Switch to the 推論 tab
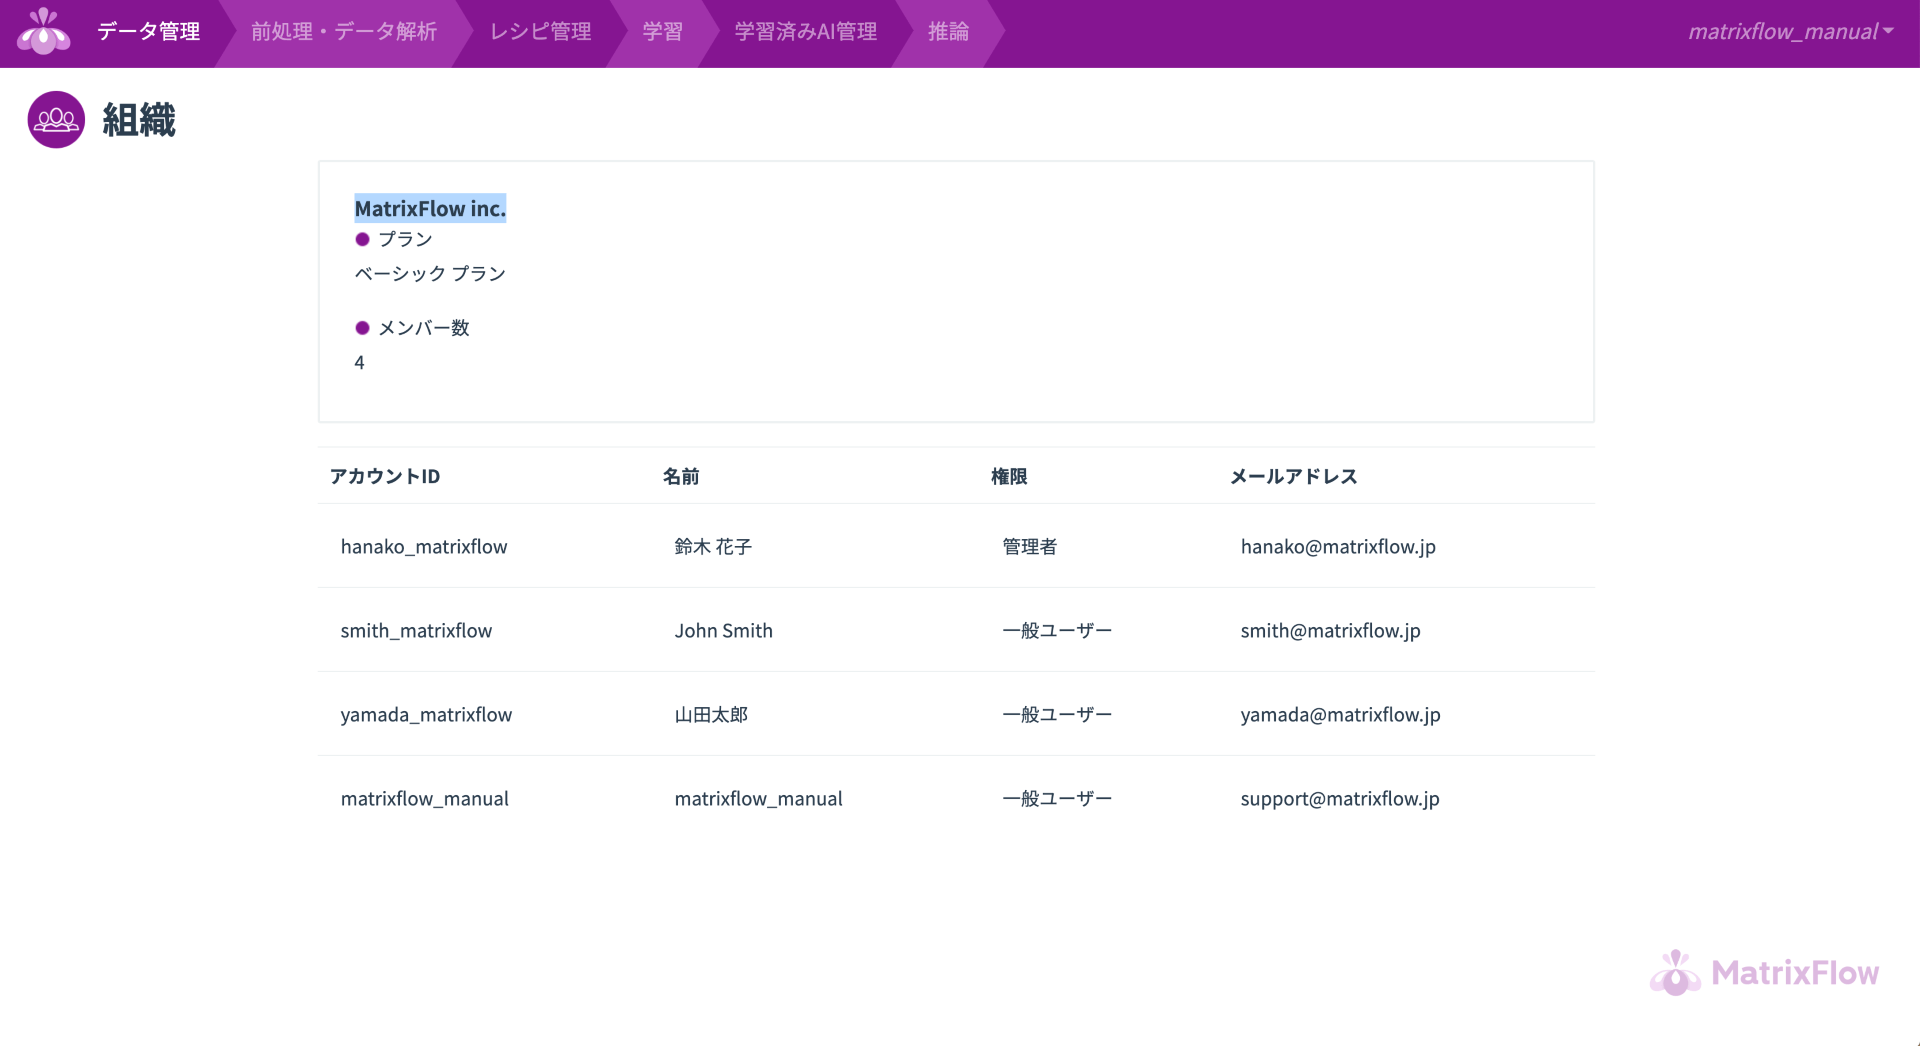 [949, 32]
